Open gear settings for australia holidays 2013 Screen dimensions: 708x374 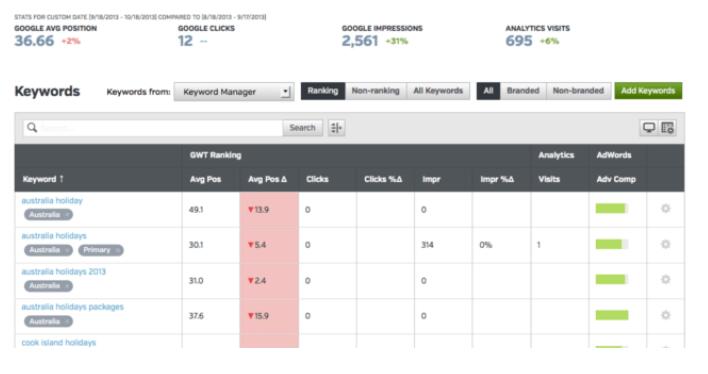[x=666, y=280]
